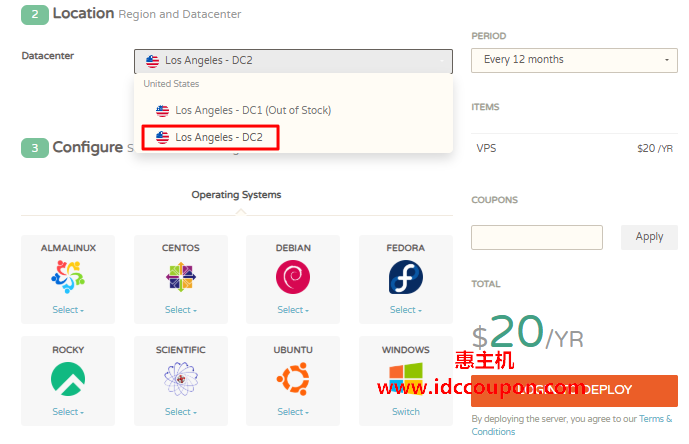Expand the Rocky Select version dropdown
This screenshot has height=444, width=689.
click(x=68, y=412)
